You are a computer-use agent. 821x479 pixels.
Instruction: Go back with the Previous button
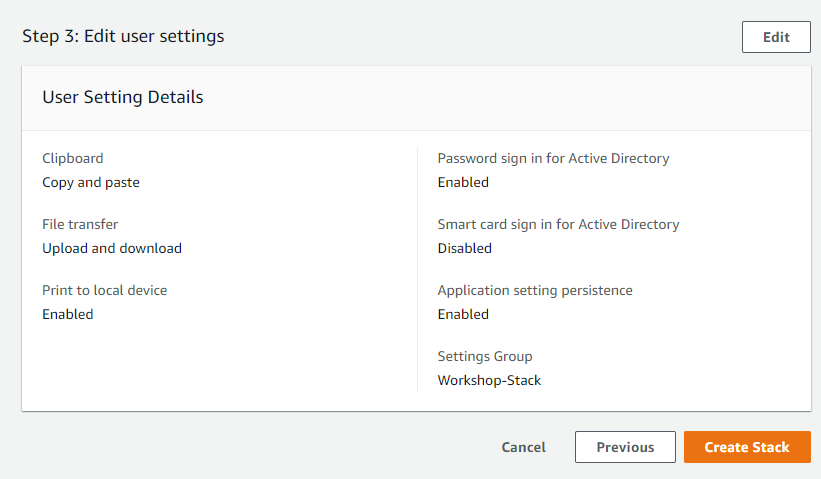click(x=625, y=447)
